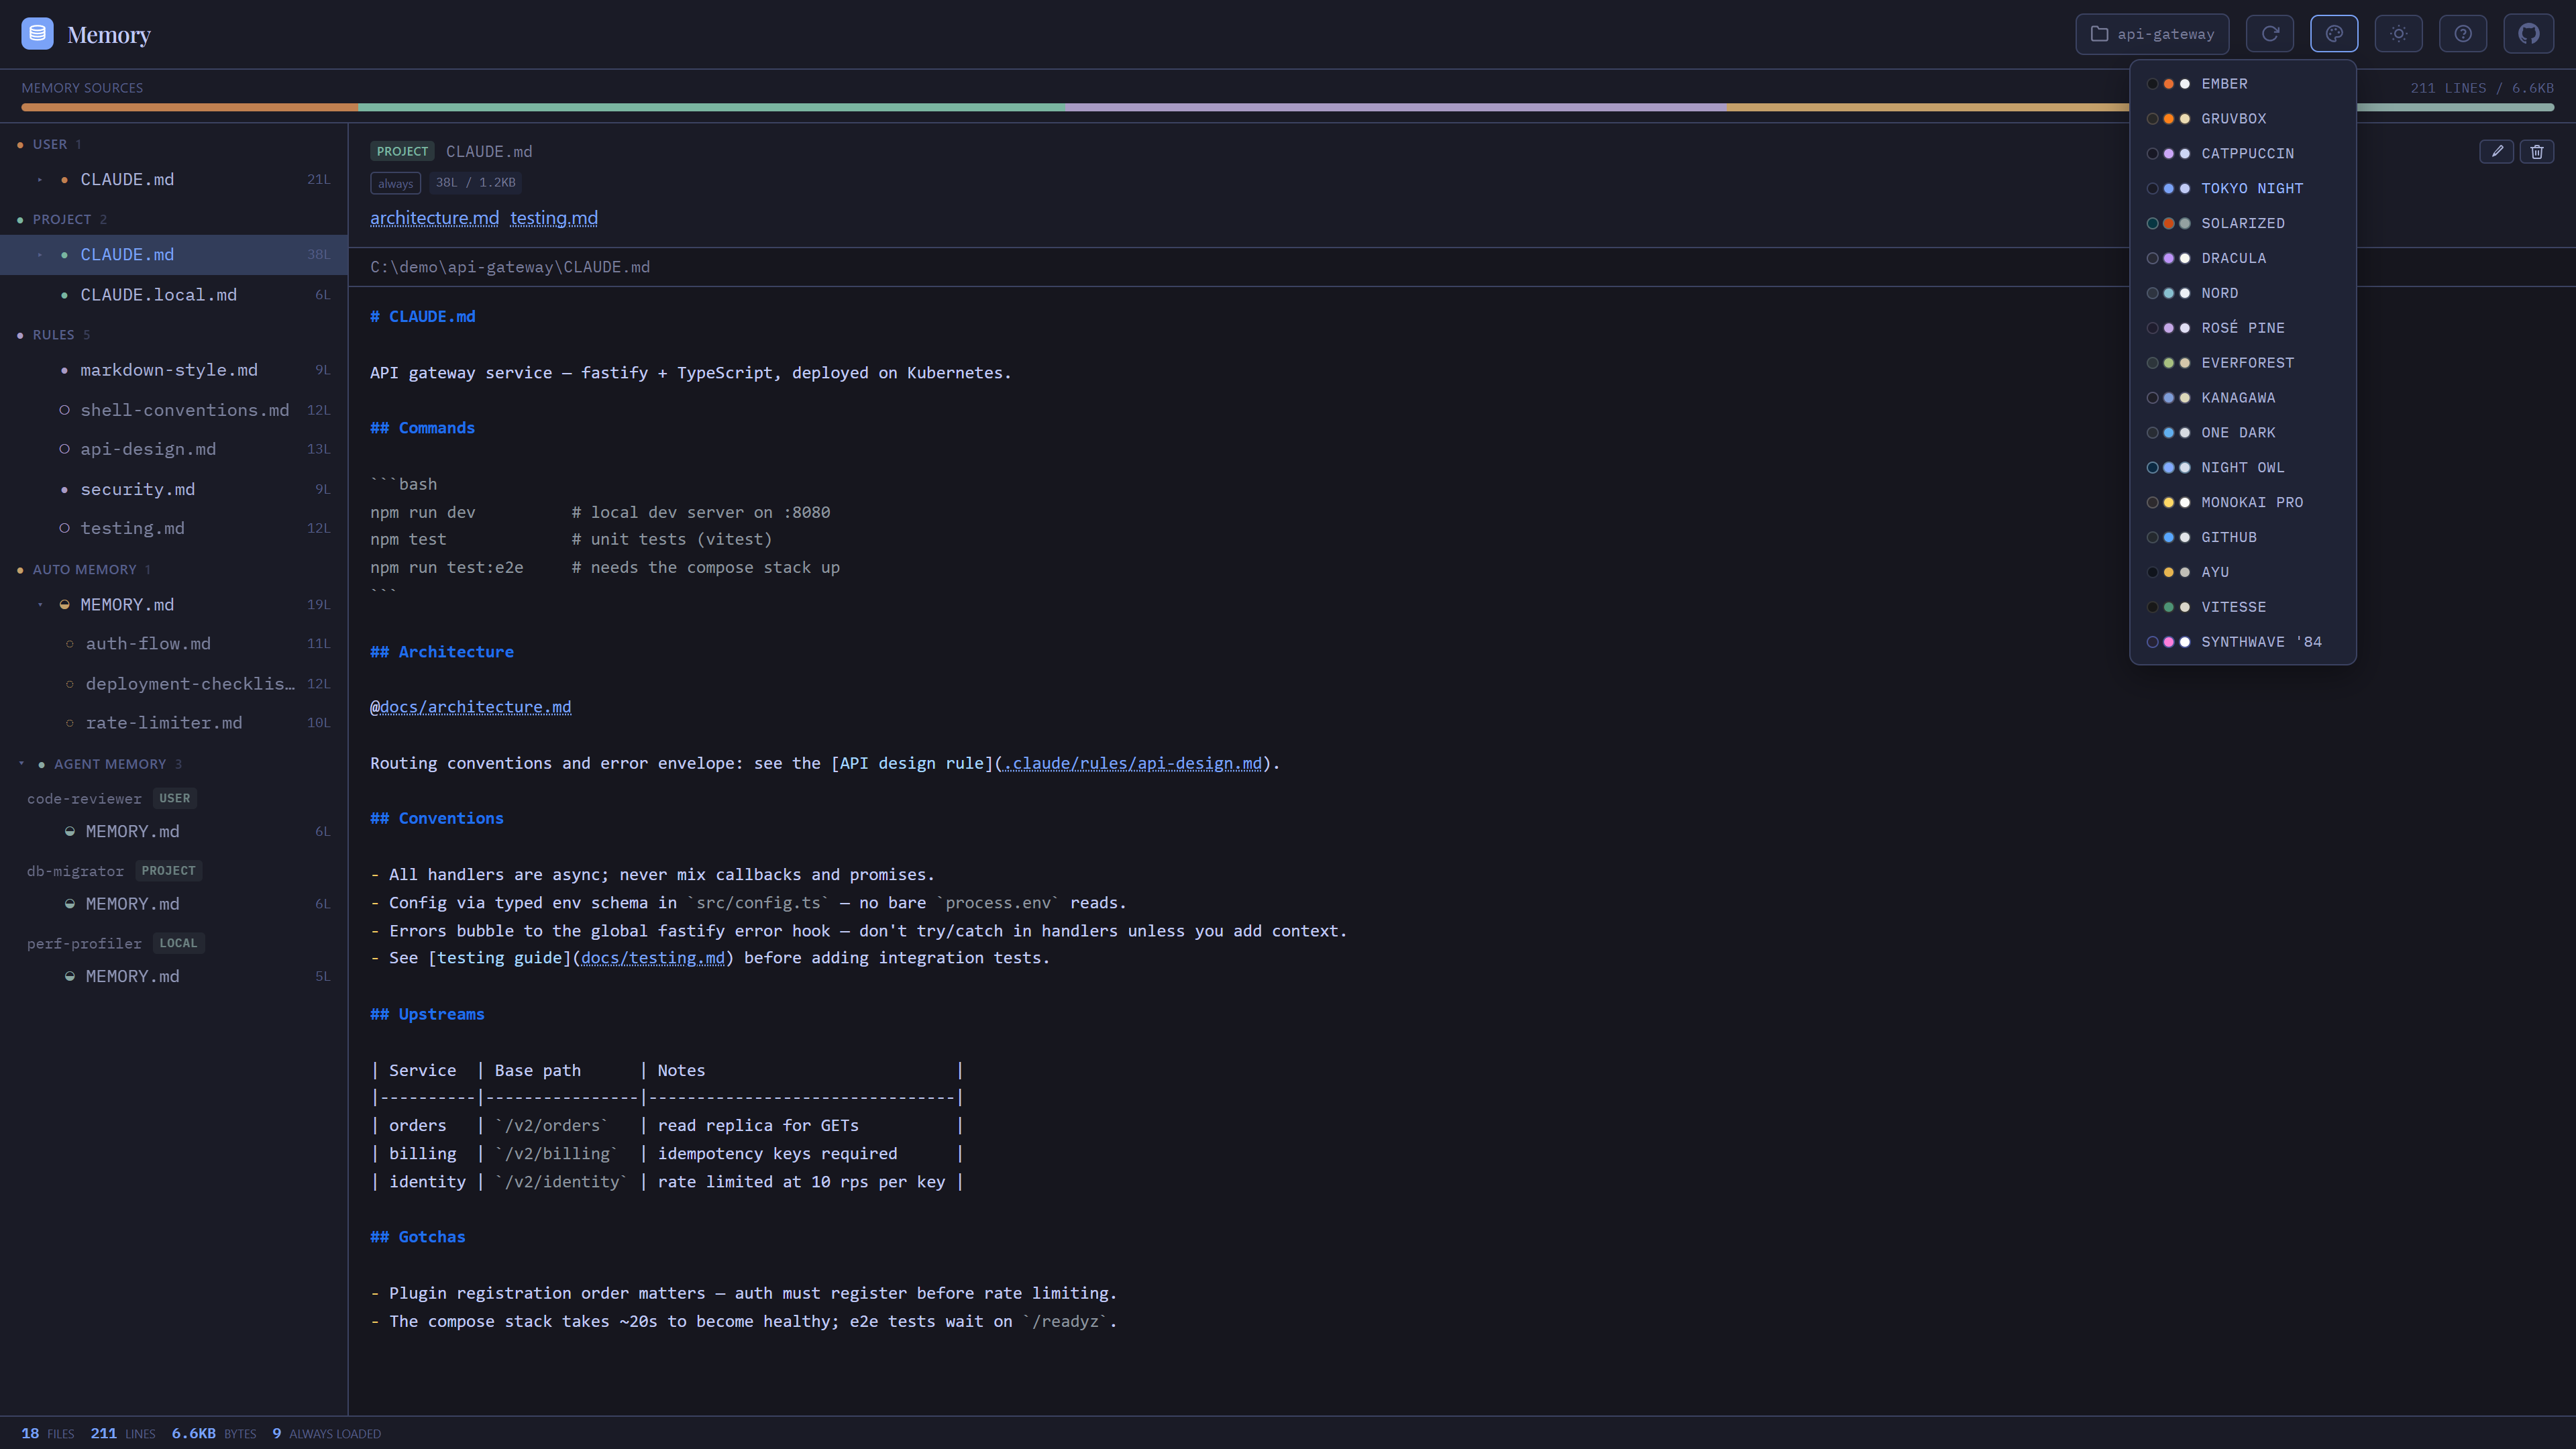Open api-design.md rule file
Screen dimensions: 2576x1449
click(x=174, y=449)
